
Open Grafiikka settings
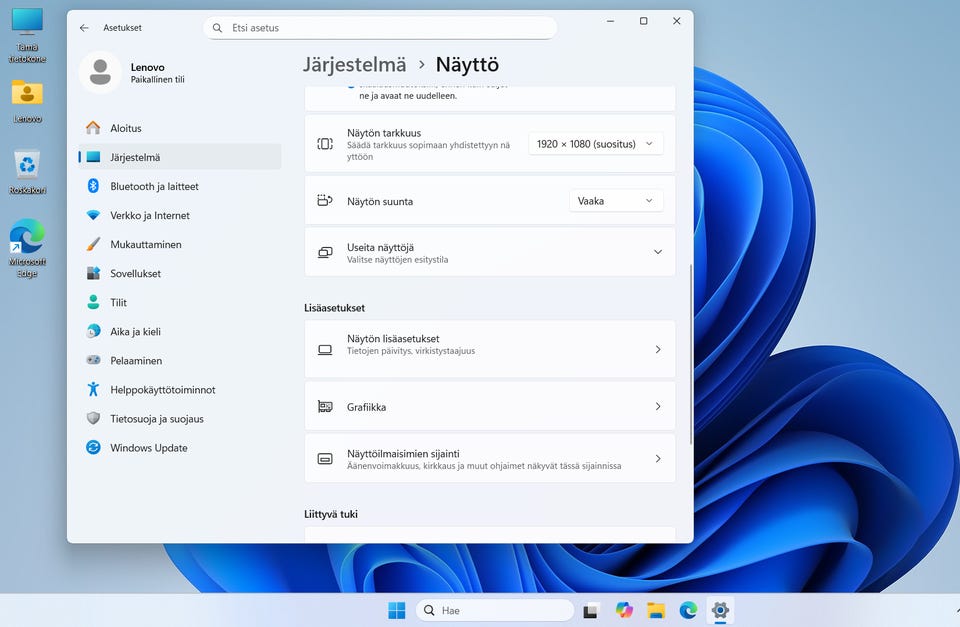tap(489, 407)
